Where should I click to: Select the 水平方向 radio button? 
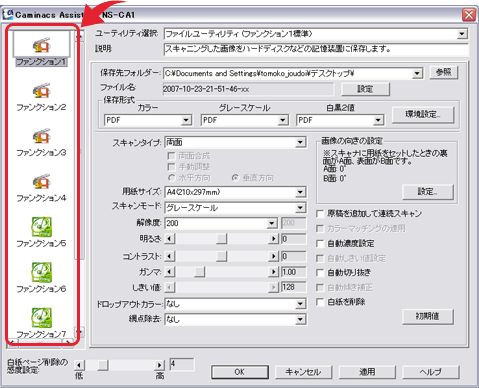click(x=171, y=178)
